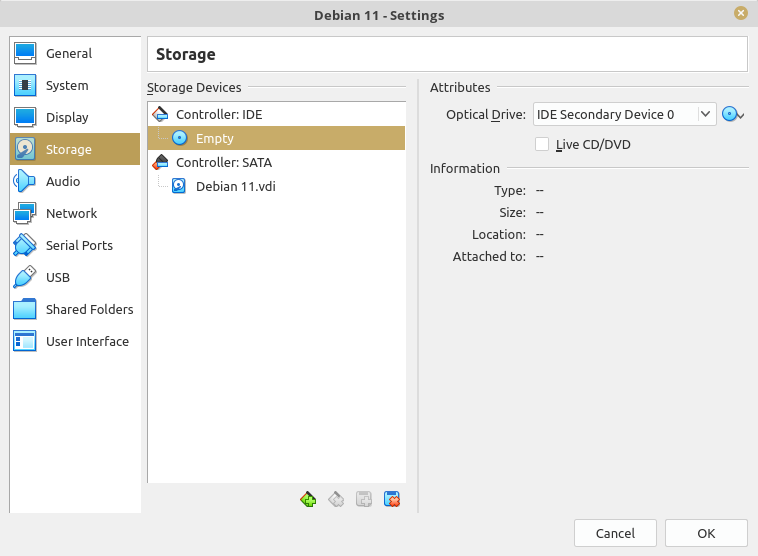Click the SATA controller chip icon
Image resolution: width=758 pixels, height=556 pixels.
[160, 162]
